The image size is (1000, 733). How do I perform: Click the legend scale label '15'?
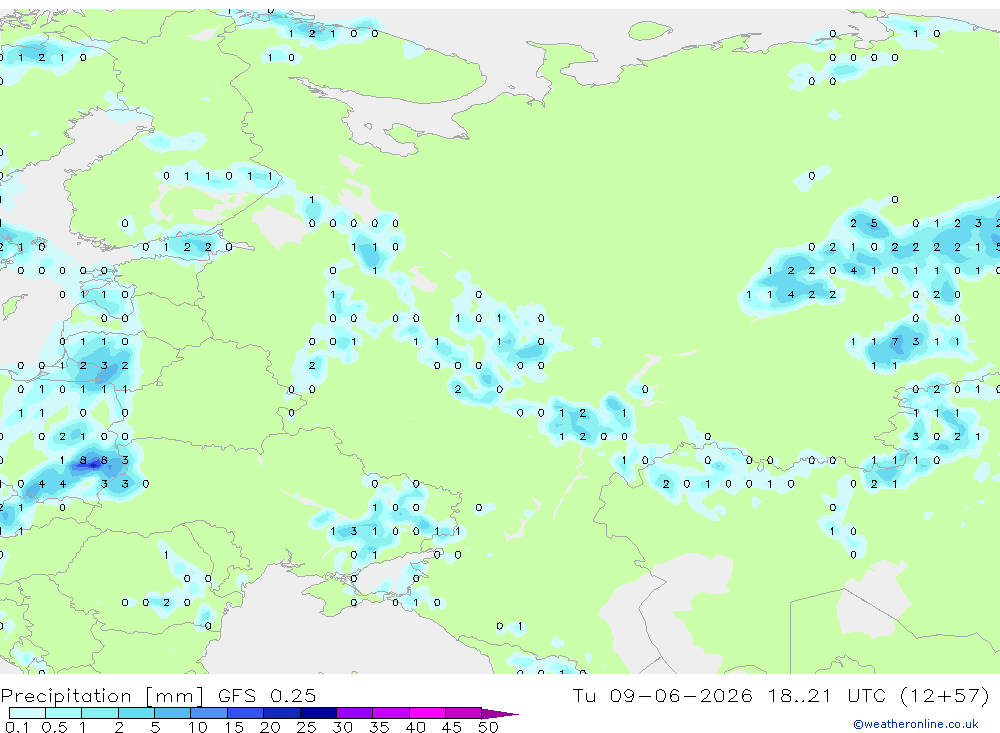(234, 727)
